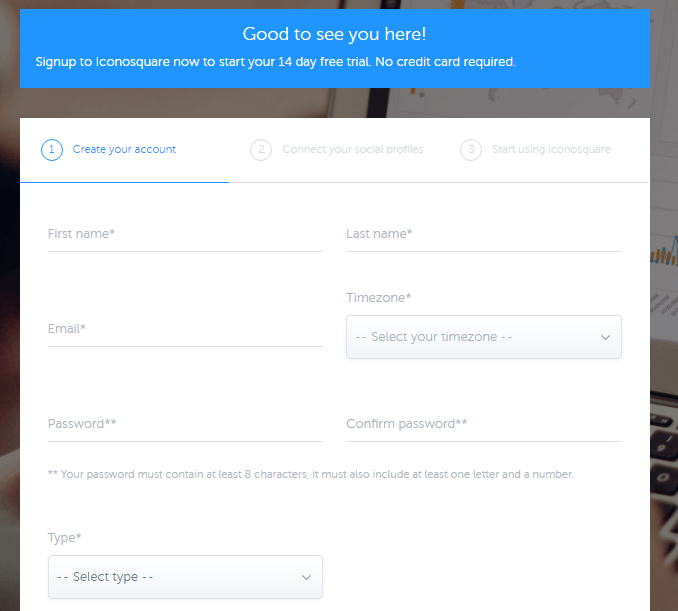Image resolution: width=678 pixels, height=611 pixels.
Task: Click the timezone dropdown chevron arrow
Action: [x=605, y=338]
